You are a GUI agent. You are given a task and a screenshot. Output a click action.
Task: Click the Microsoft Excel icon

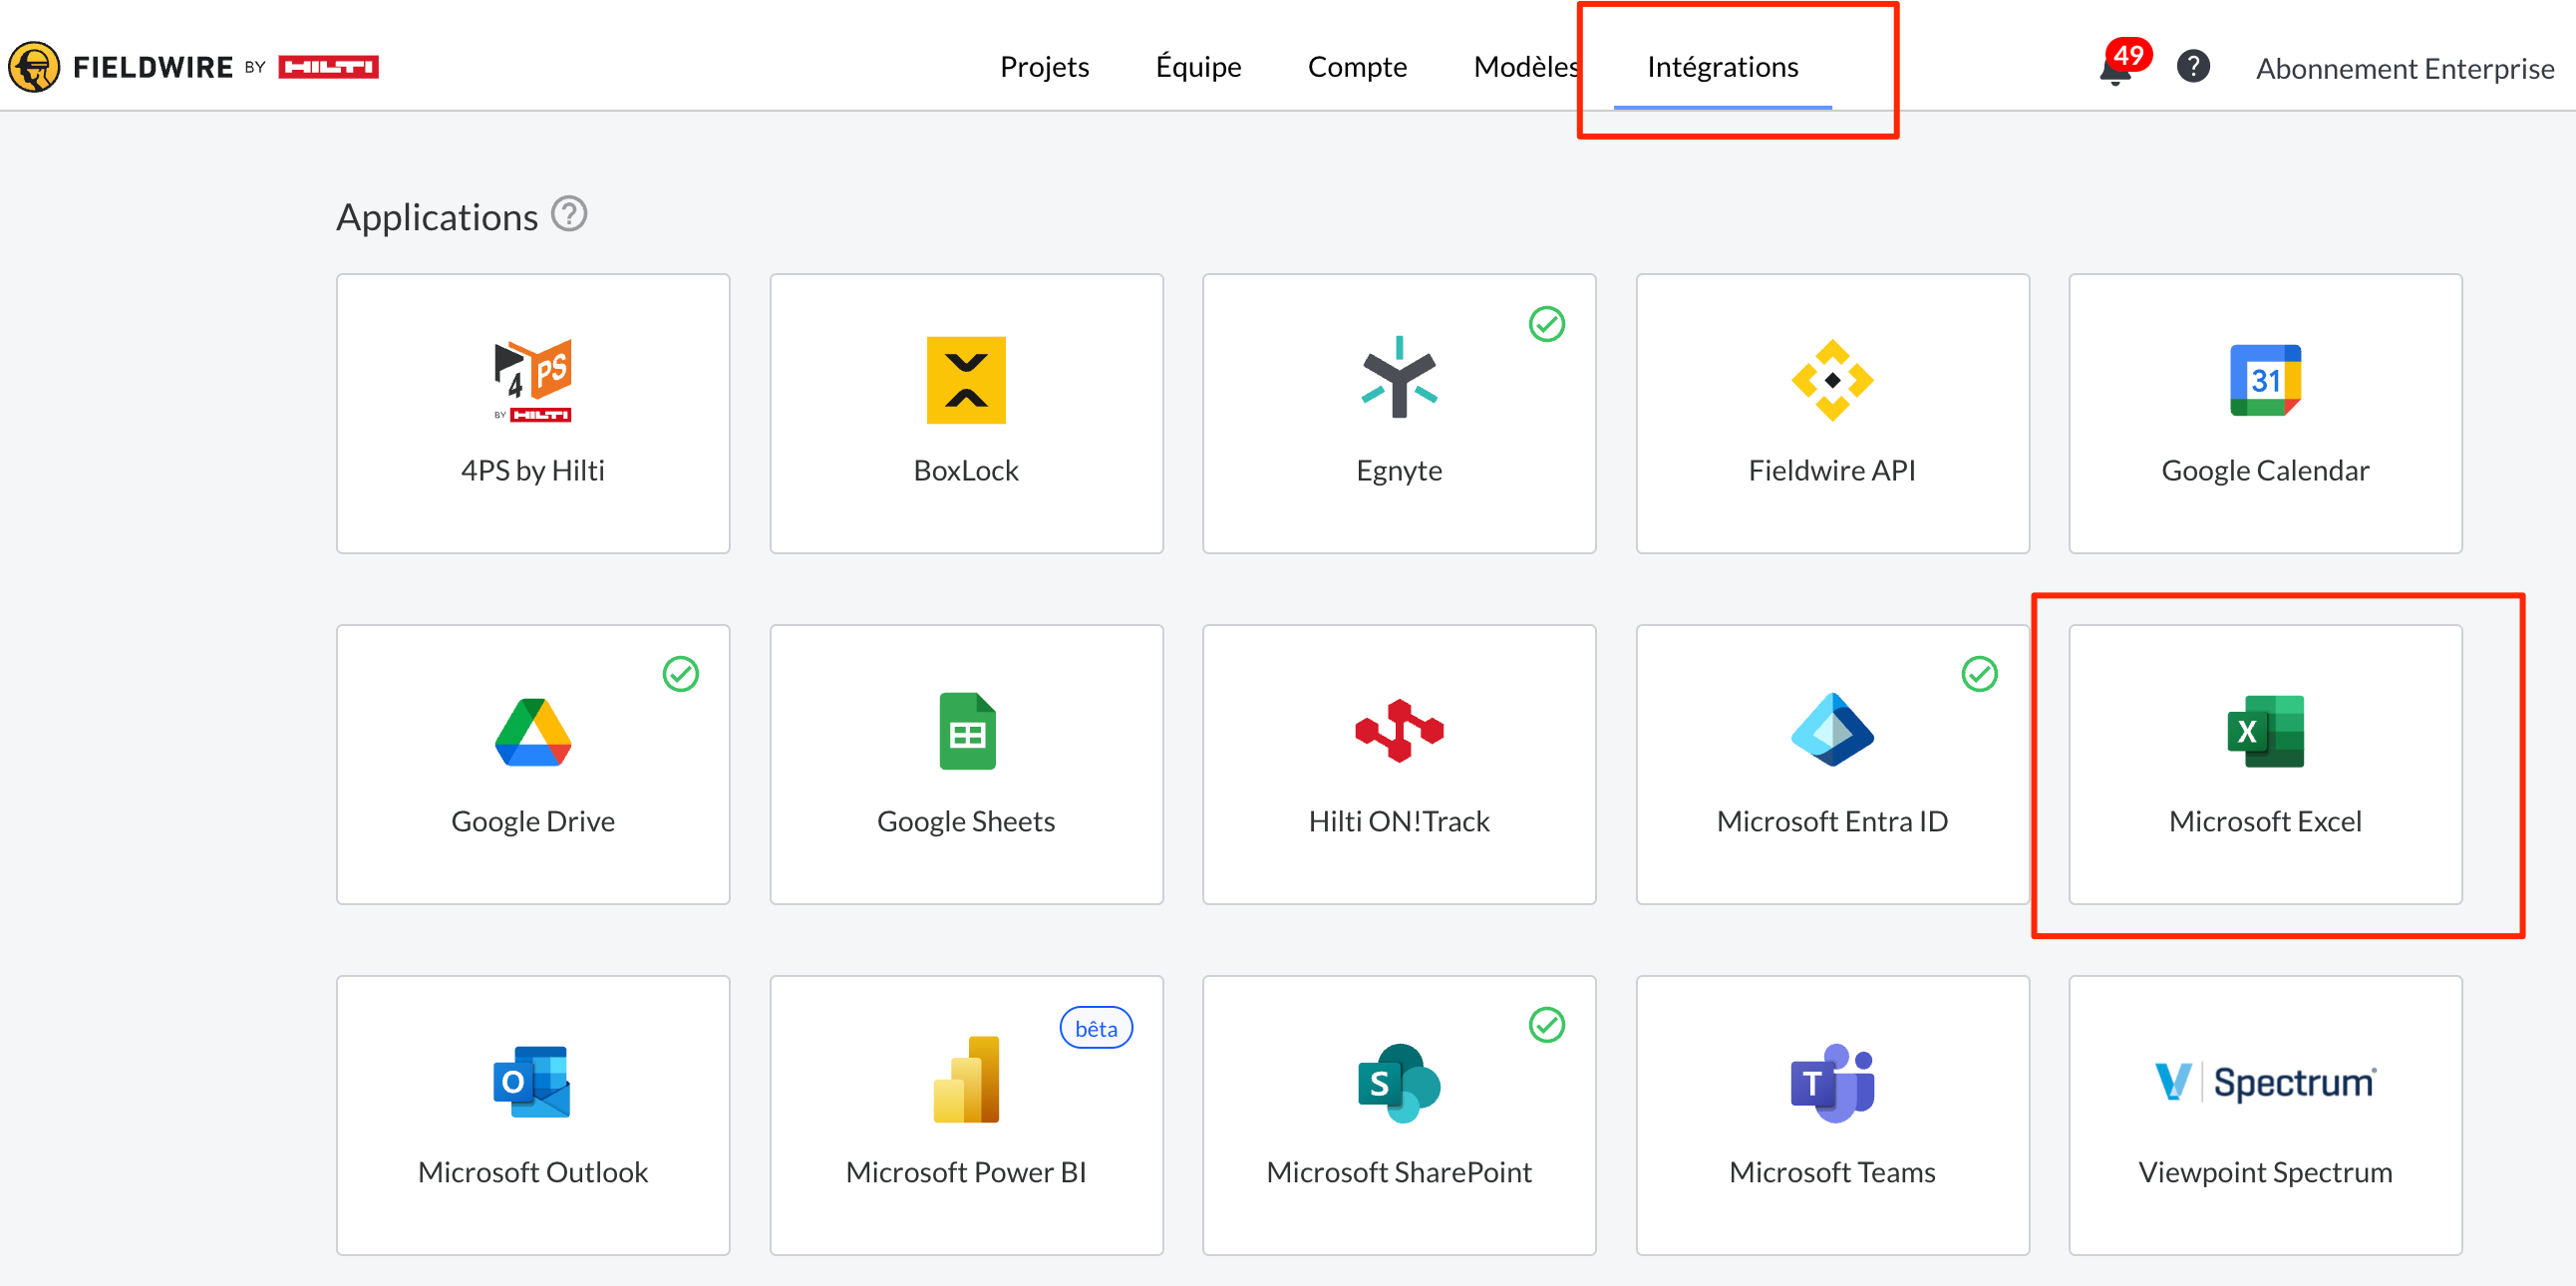[2265, 731]
